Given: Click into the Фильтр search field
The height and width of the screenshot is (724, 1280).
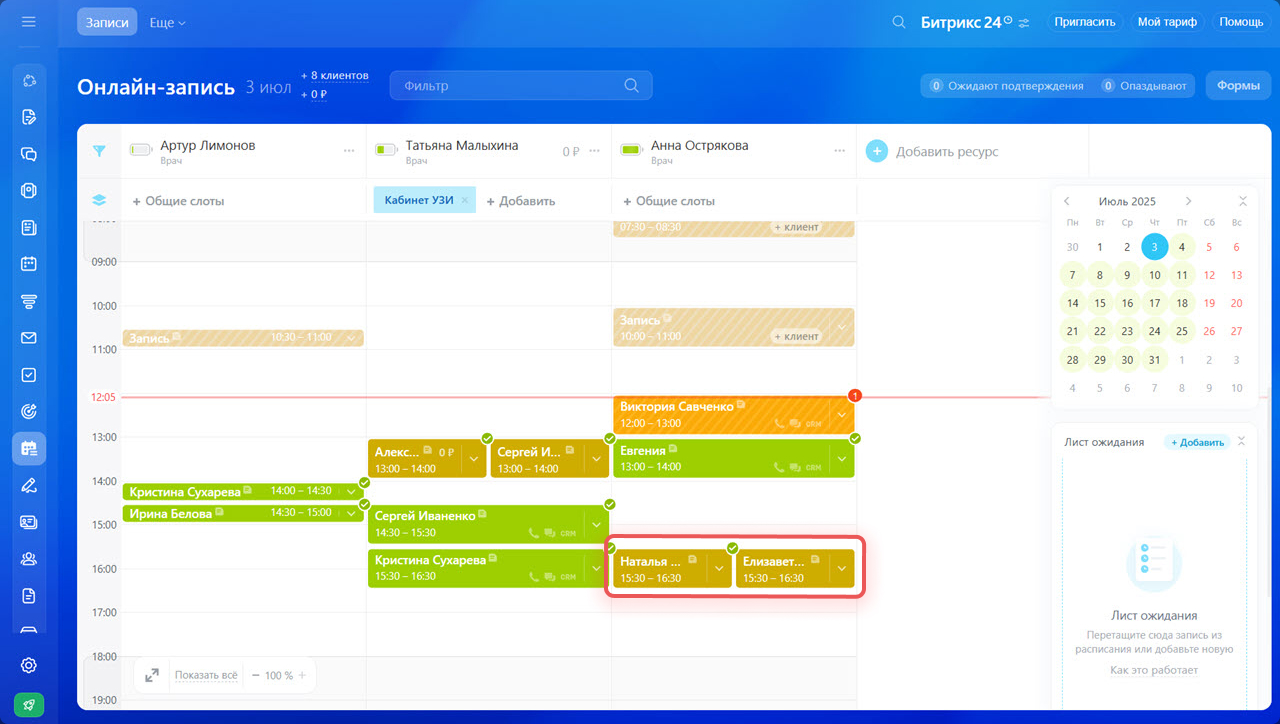Looking at the screenshot, I should click(510, 86).
